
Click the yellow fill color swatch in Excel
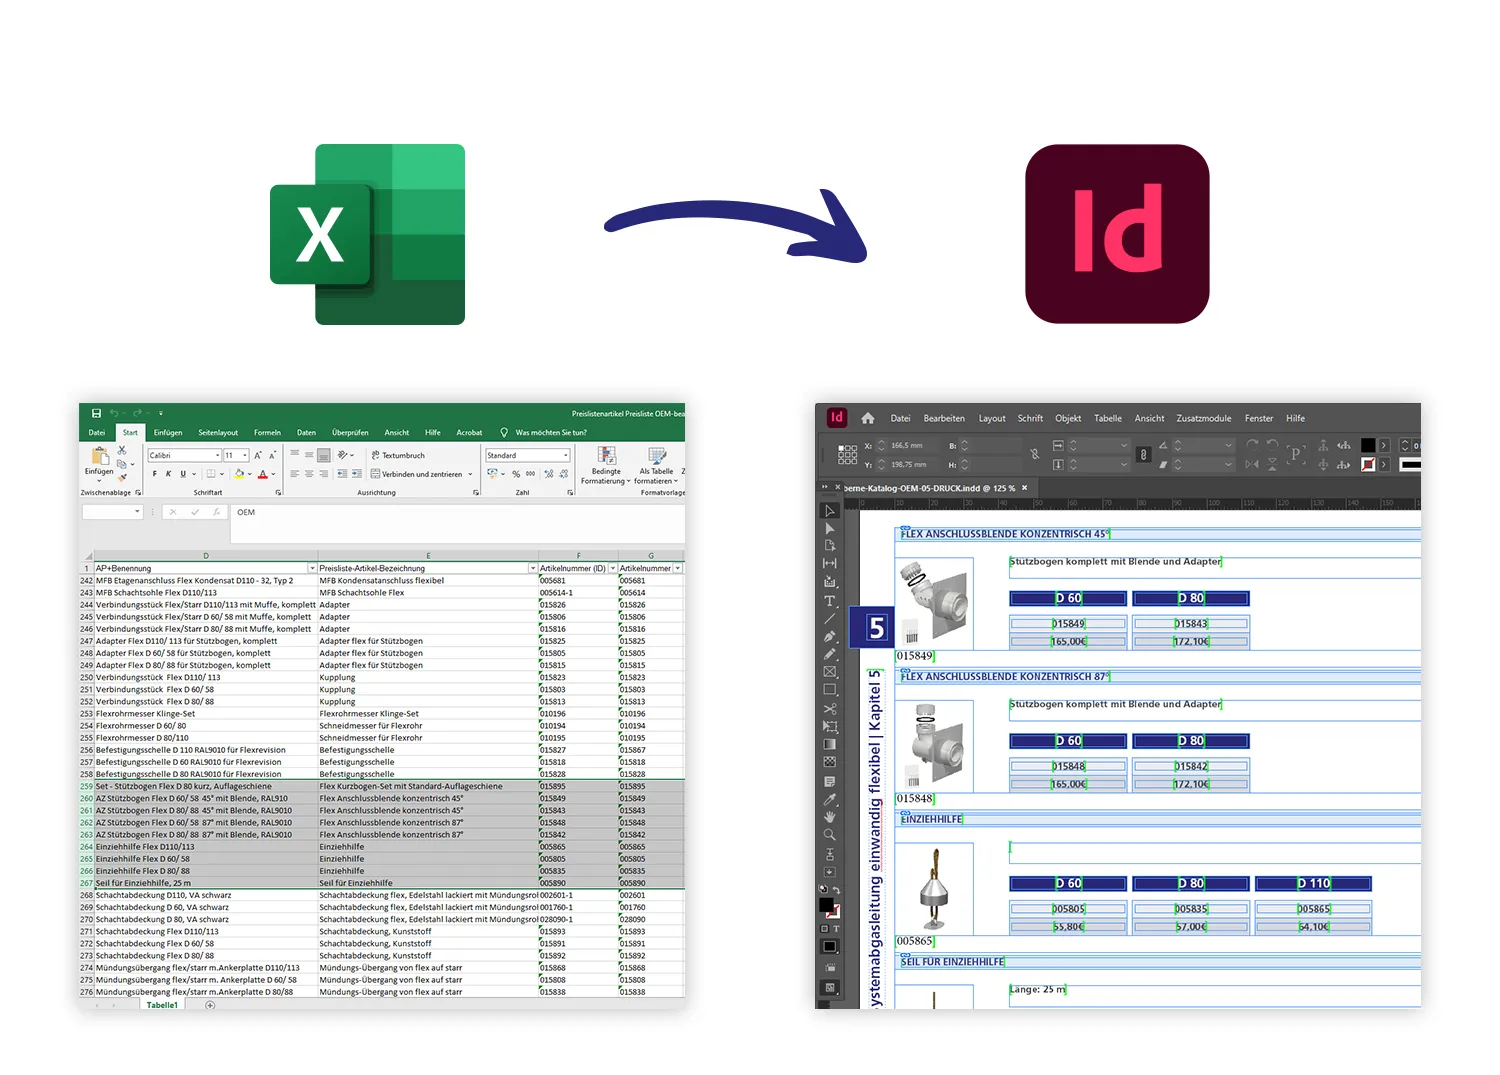pyautogui.click(x=239, y=474)
